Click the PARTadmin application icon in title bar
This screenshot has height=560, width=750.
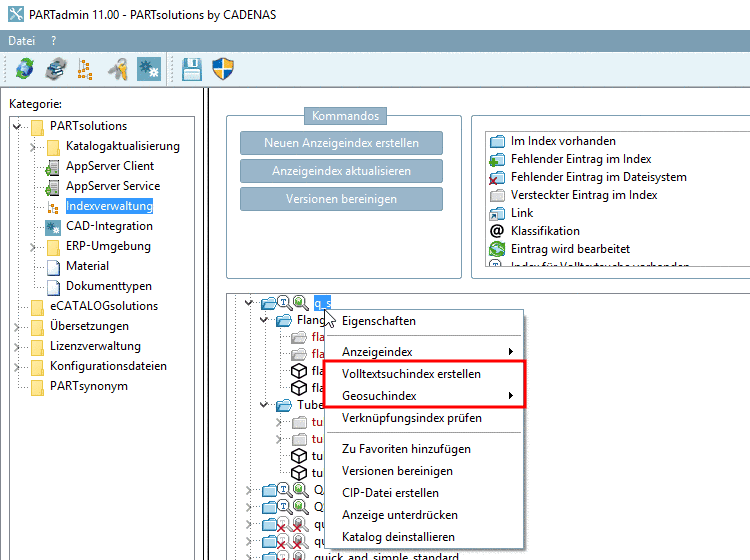tap(16, 14)
